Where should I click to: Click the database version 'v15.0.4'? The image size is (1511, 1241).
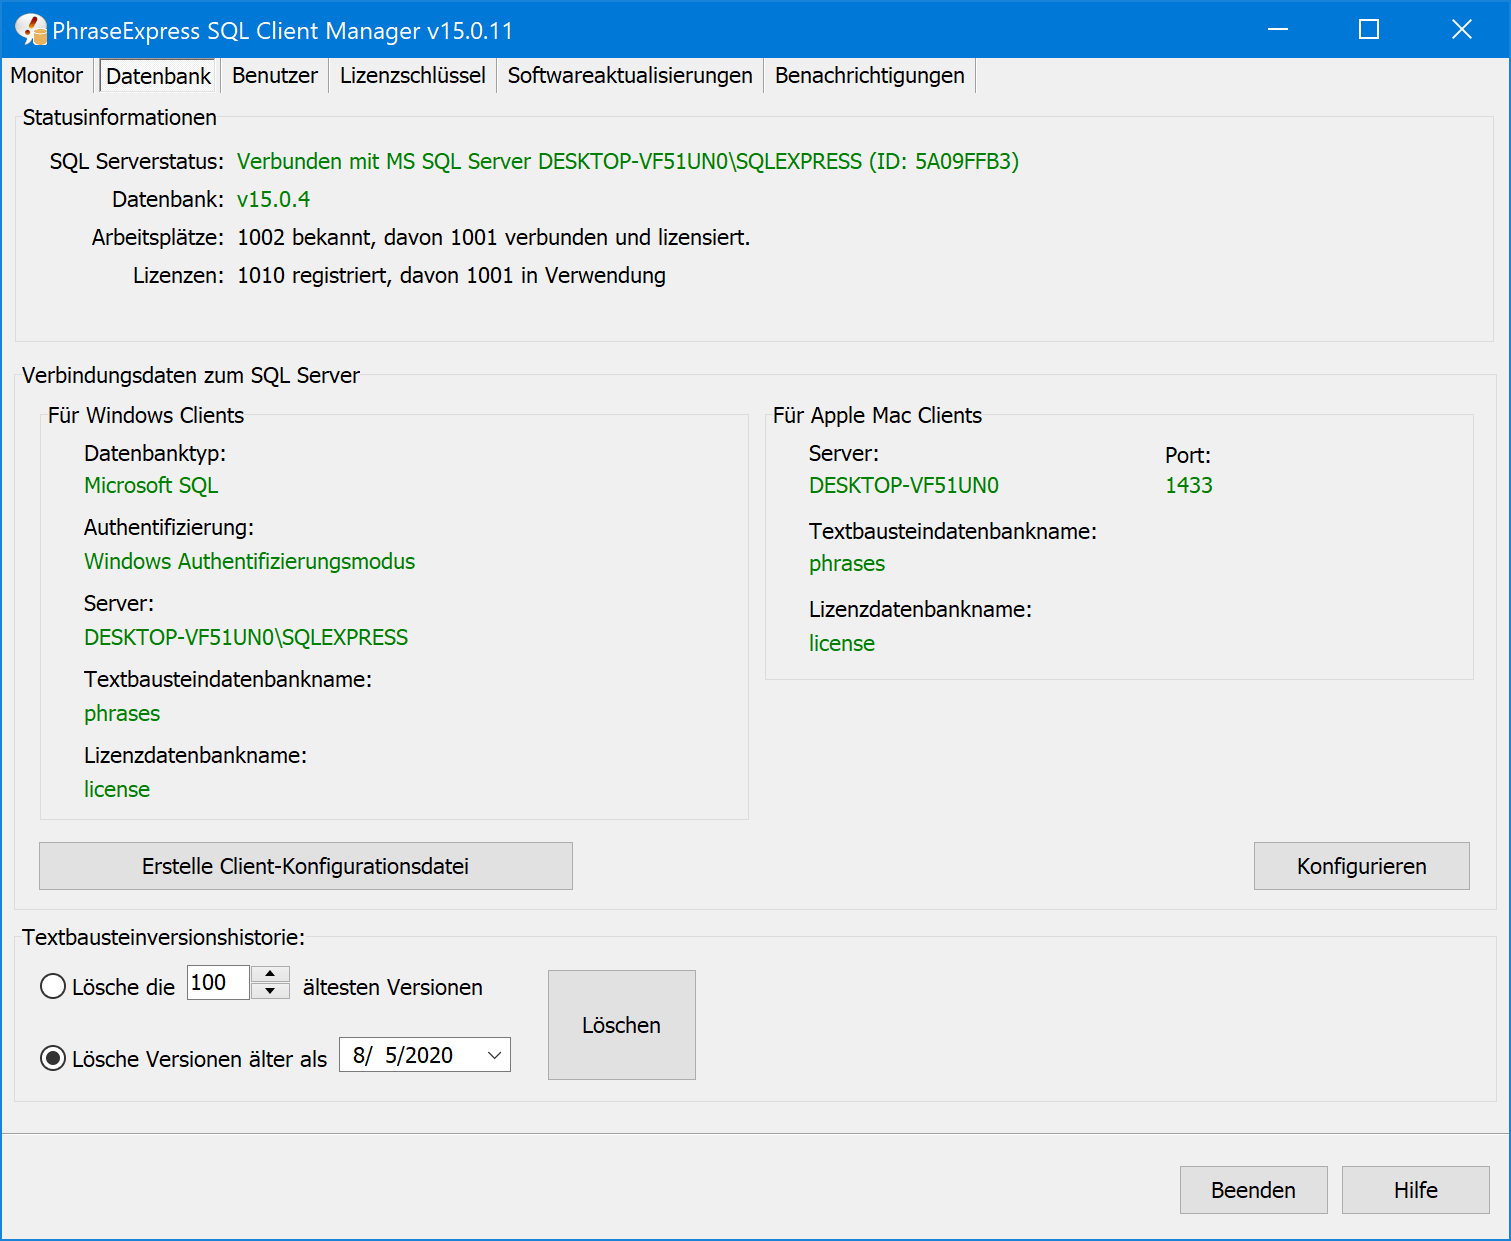[x=273, y=199]
